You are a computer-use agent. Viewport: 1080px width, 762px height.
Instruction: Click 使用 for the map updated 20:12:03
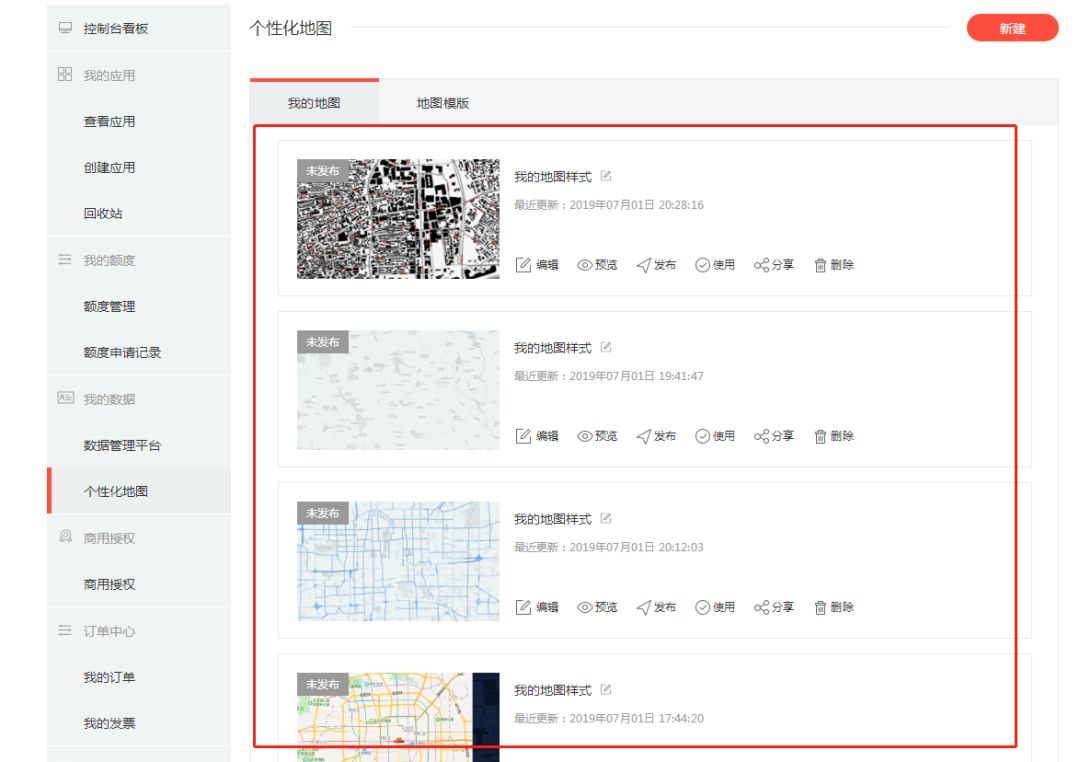715,607
